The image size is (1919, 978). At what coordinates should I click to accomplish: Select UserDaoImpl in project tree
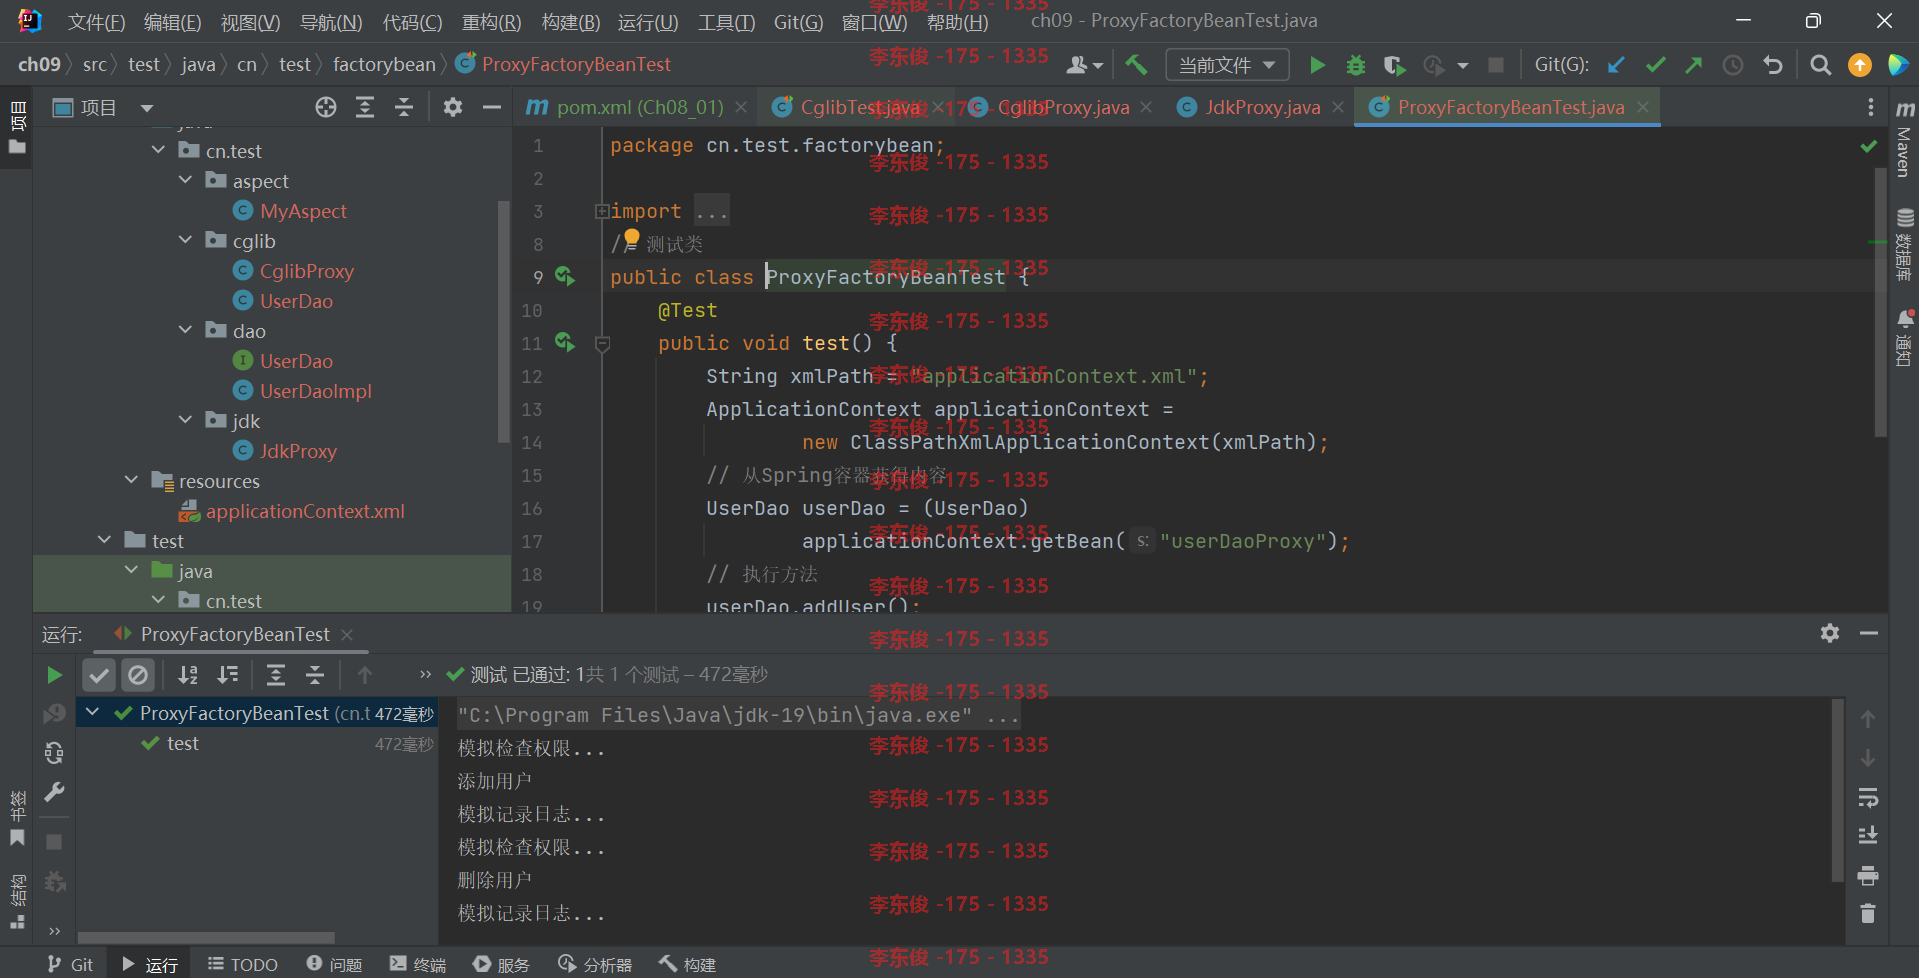(315, 391)
